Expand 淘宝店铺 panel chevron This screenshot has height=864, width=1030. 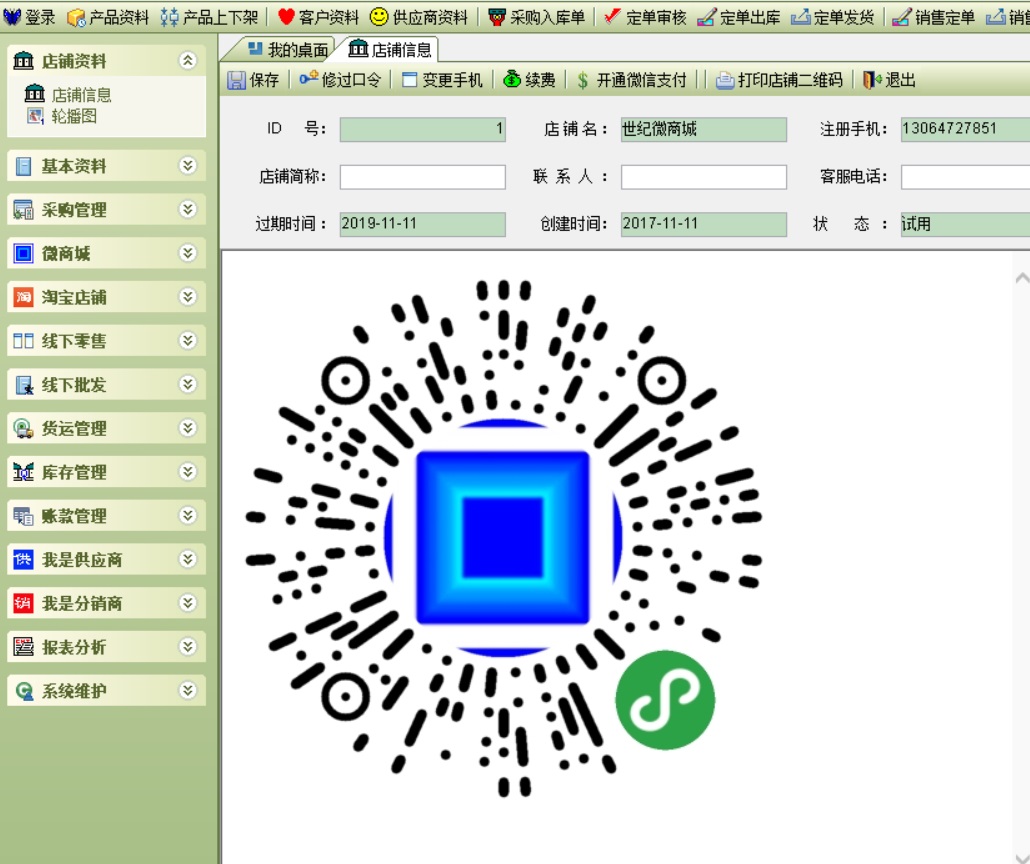(x=188, y=296)
